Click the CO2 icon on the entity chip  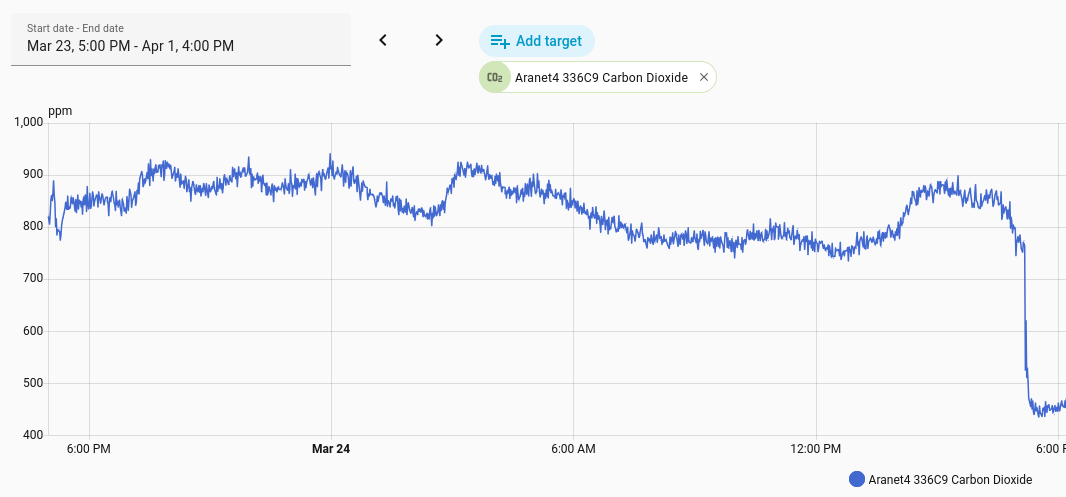click(494, 77)
